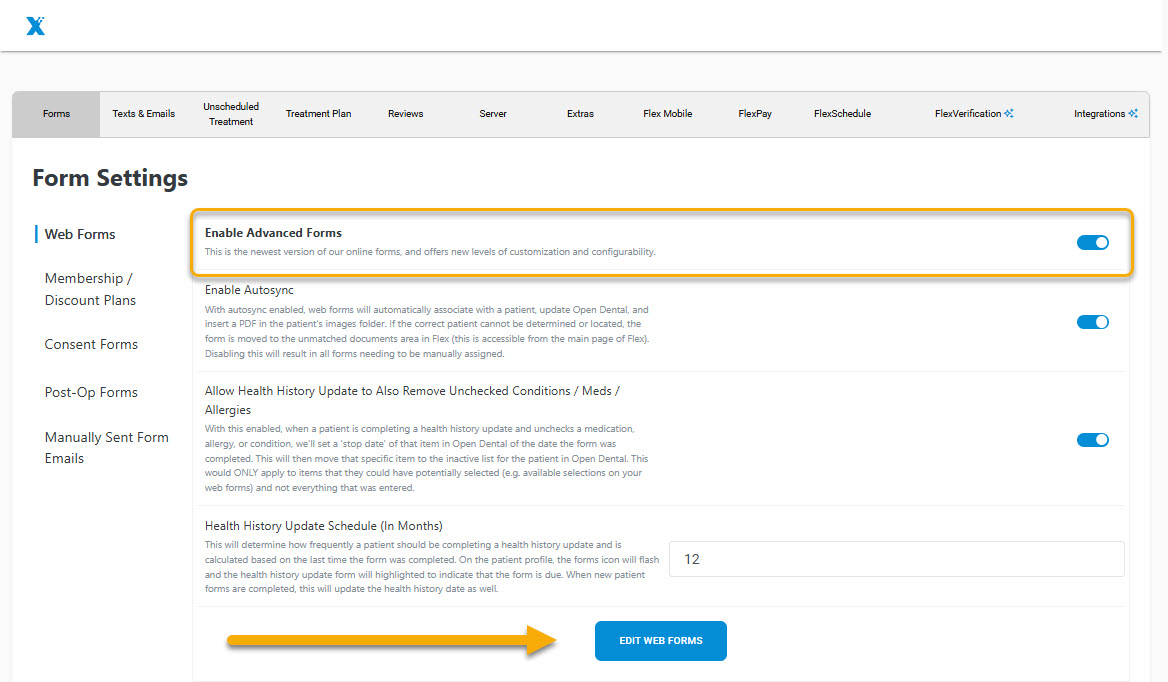Open the Extras tab
1168x682 pixels.
[580, 114]
